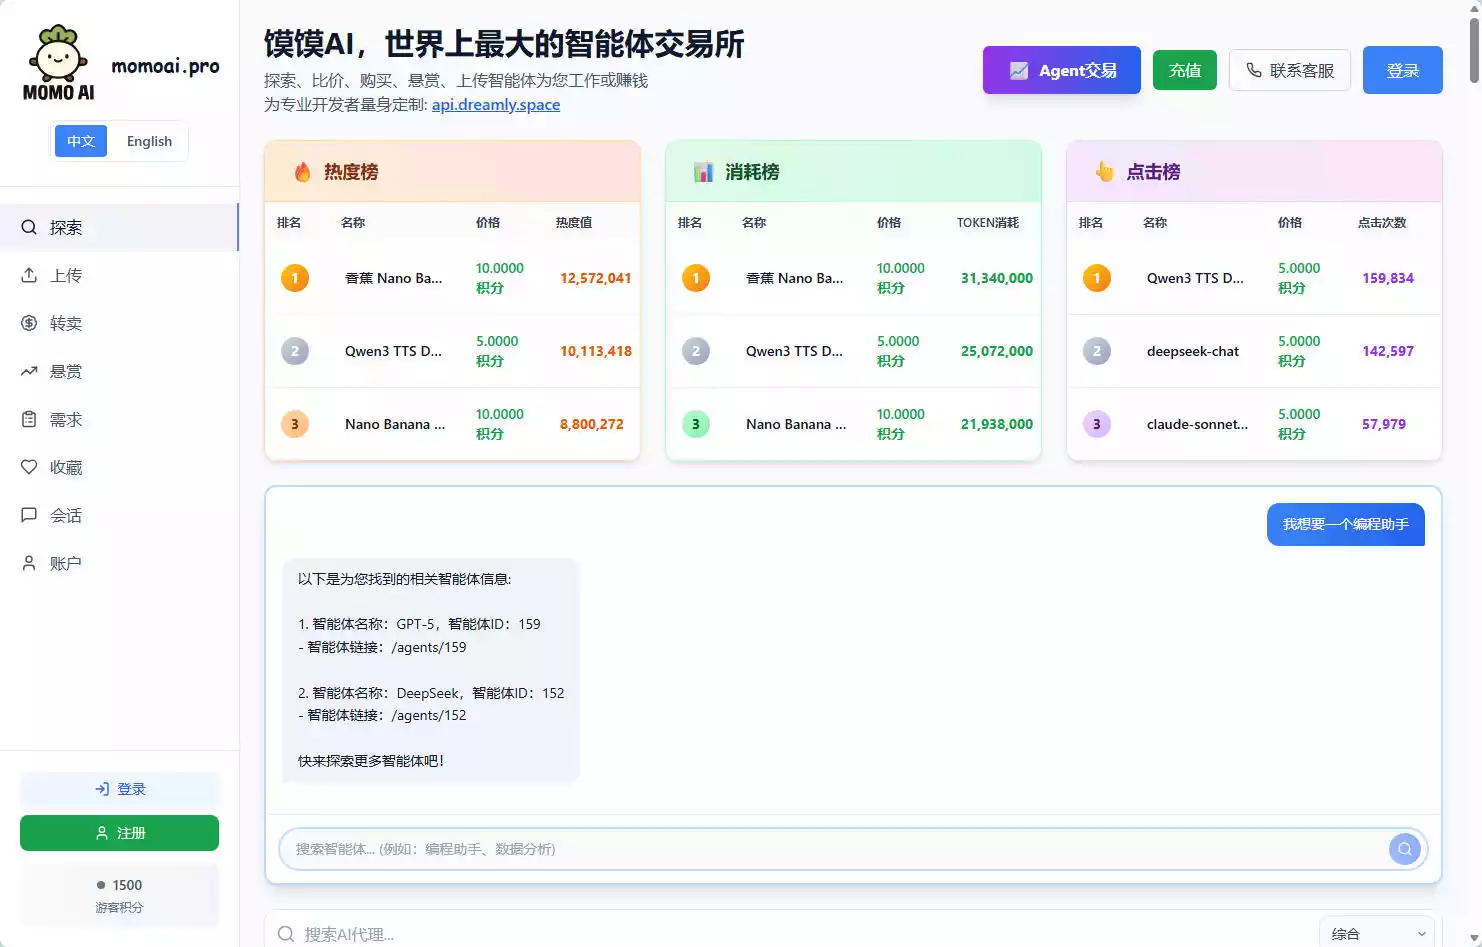Click the pointing hand icon on 点击榜 header
1482x947 pixels.
click(1105, 172)
